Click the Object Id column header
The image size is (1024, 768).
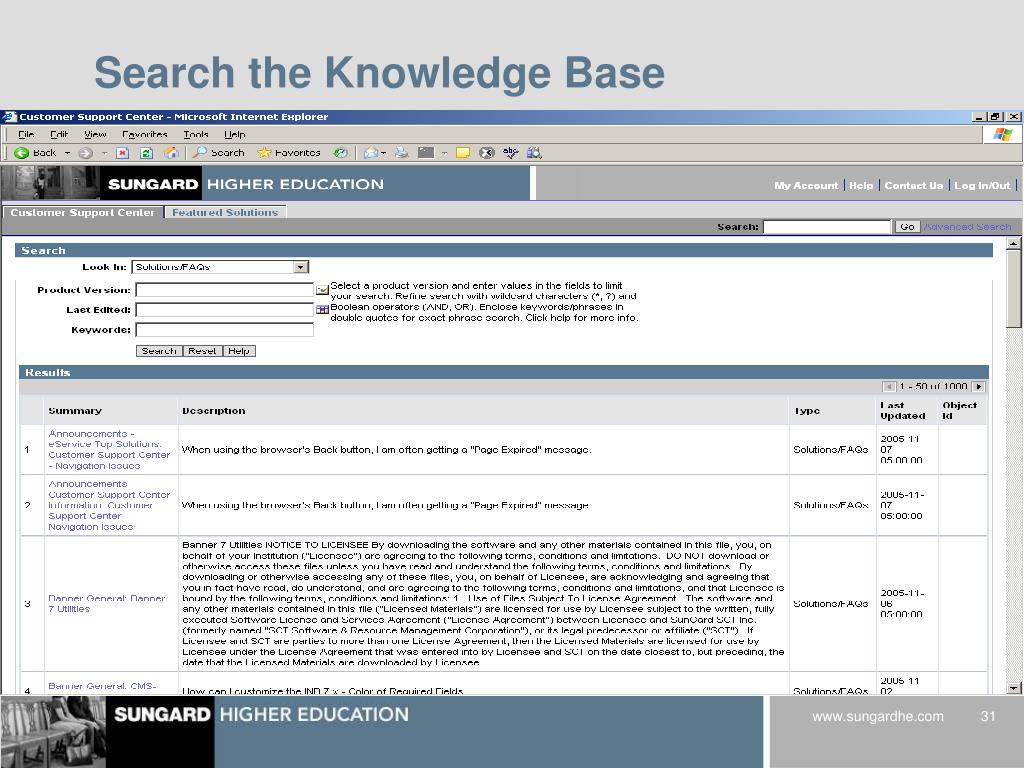pos(959,411)
